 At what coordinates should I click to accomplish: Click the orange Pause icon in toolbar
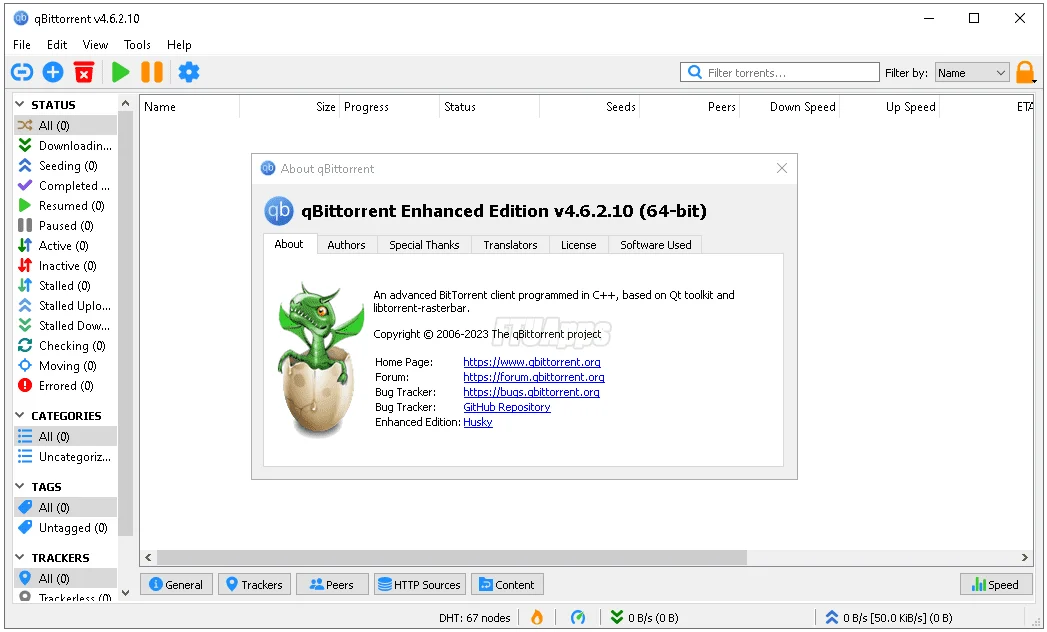pos(152,72)
